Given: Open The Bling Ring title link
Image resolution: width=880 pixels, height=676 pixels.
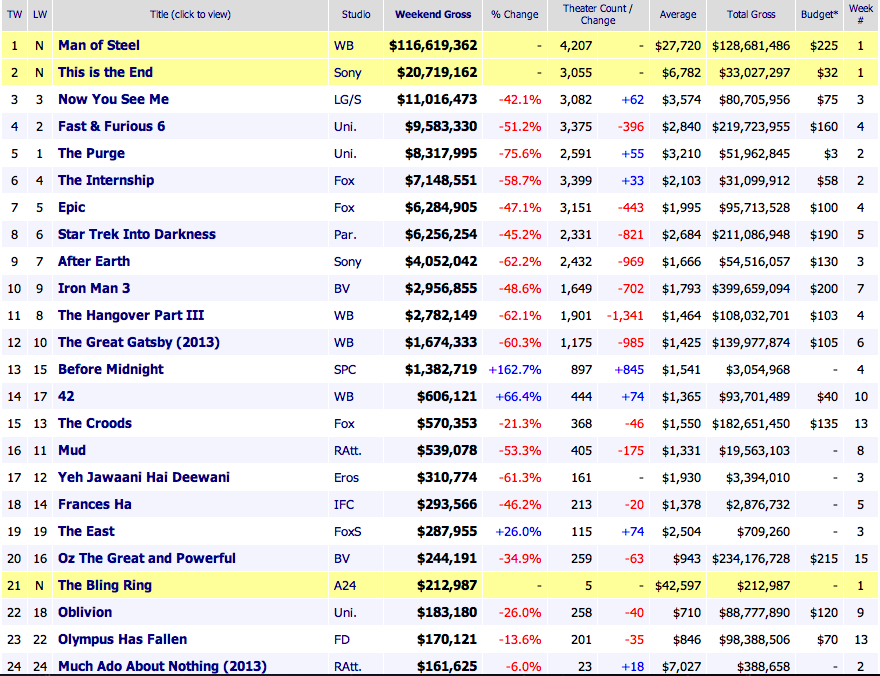Looking at the screenshot, I should [x=104, y=585].
